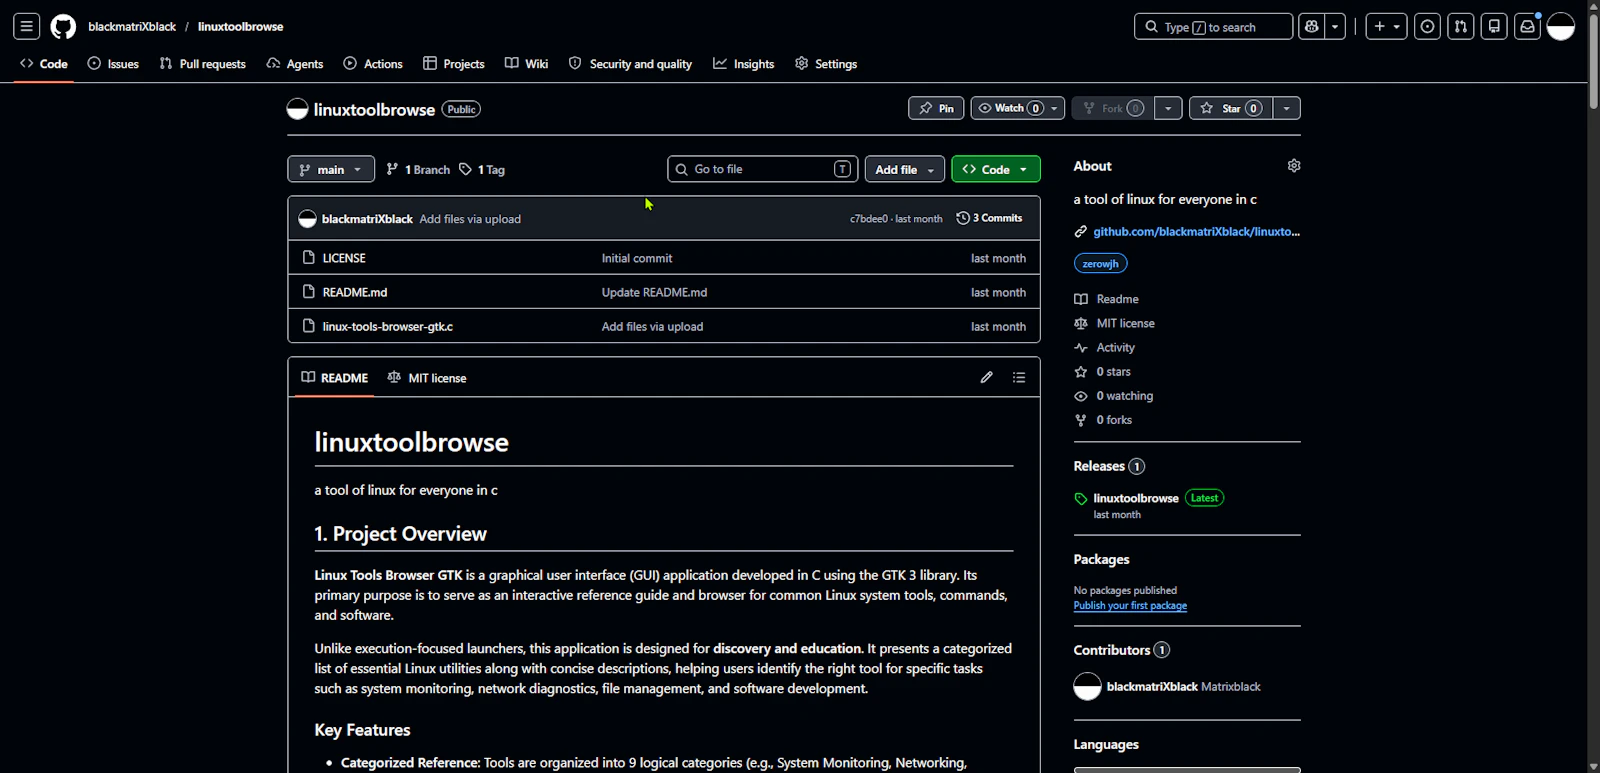Star the repository
The height and width of the screenshot is (773, 1600).
(1231, 108)
